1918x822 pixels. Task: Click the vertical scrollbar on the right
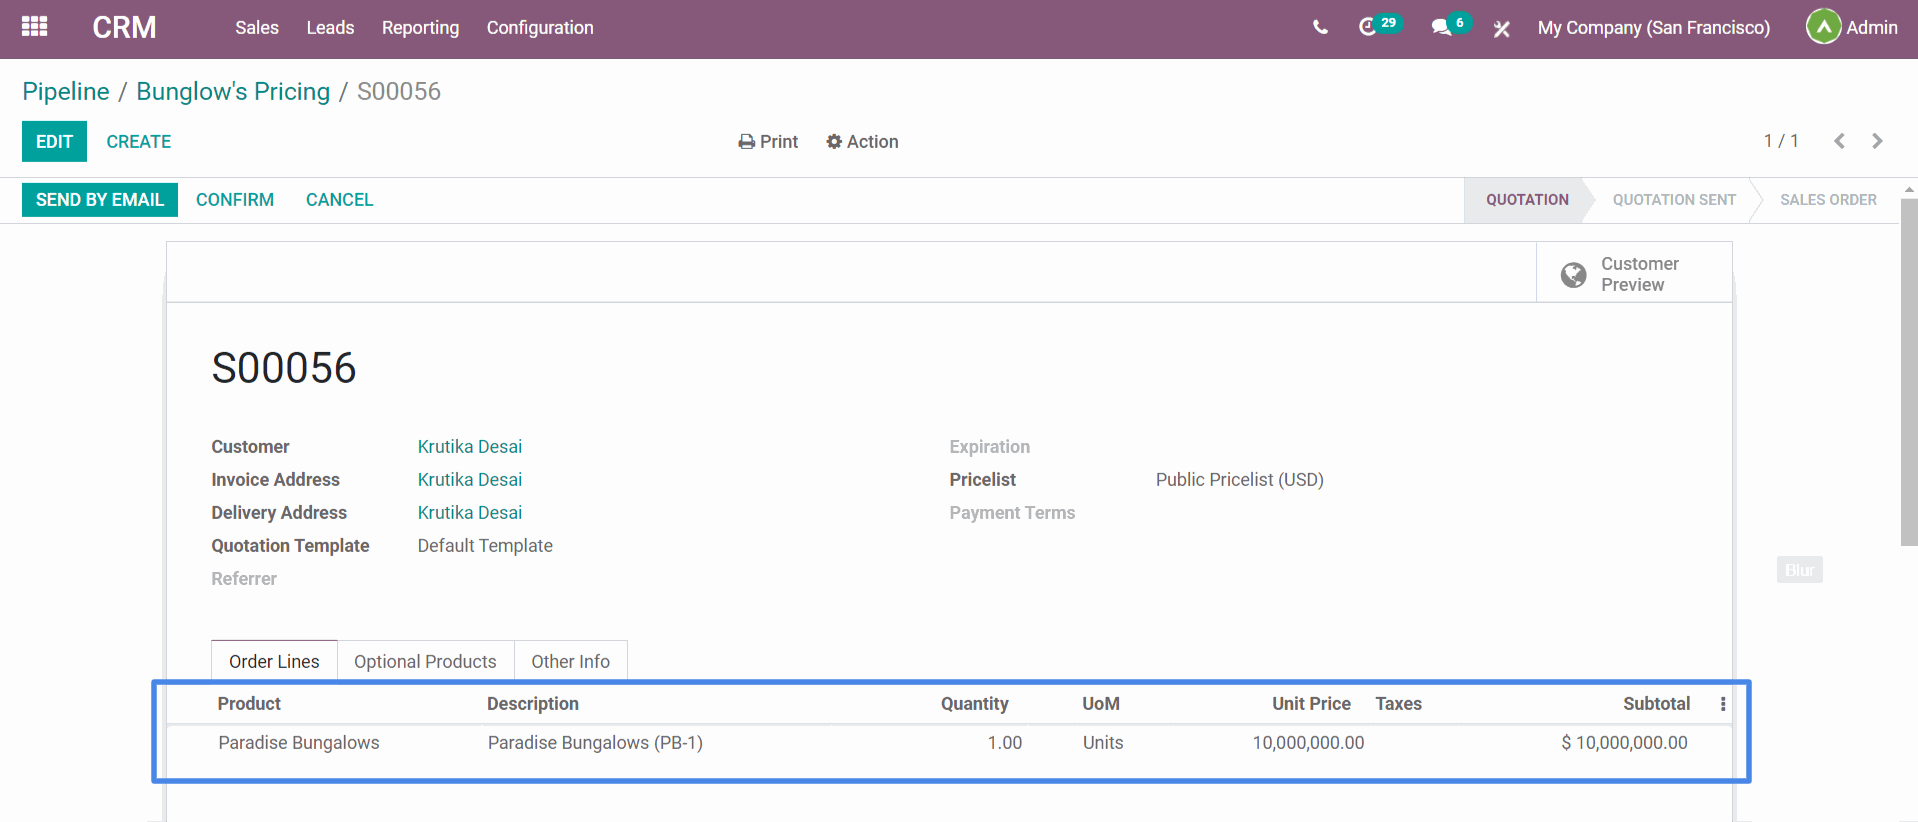pyautogui.click(x=1908, y=370)
